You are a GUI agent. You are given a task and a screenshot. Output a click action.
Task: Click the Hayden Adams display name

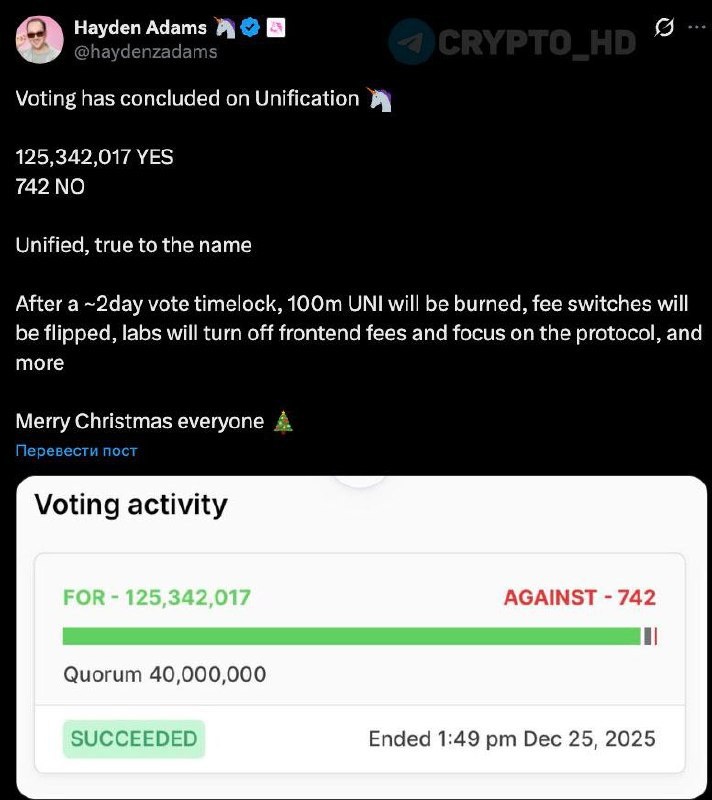click(x=140, y=28)
